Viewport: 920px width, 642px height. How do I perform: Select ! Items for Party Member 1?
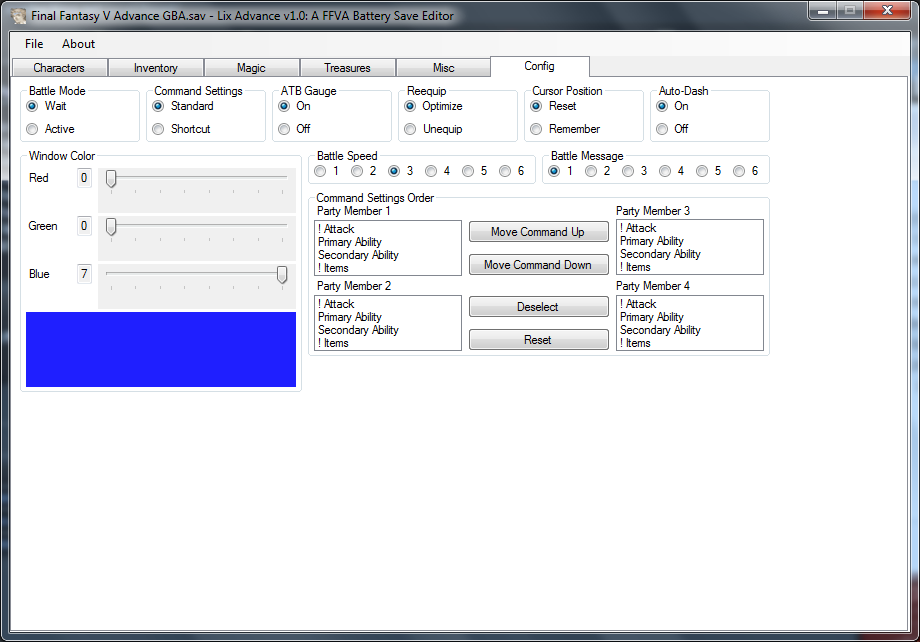pyautogui.click(x=388, y=268)
